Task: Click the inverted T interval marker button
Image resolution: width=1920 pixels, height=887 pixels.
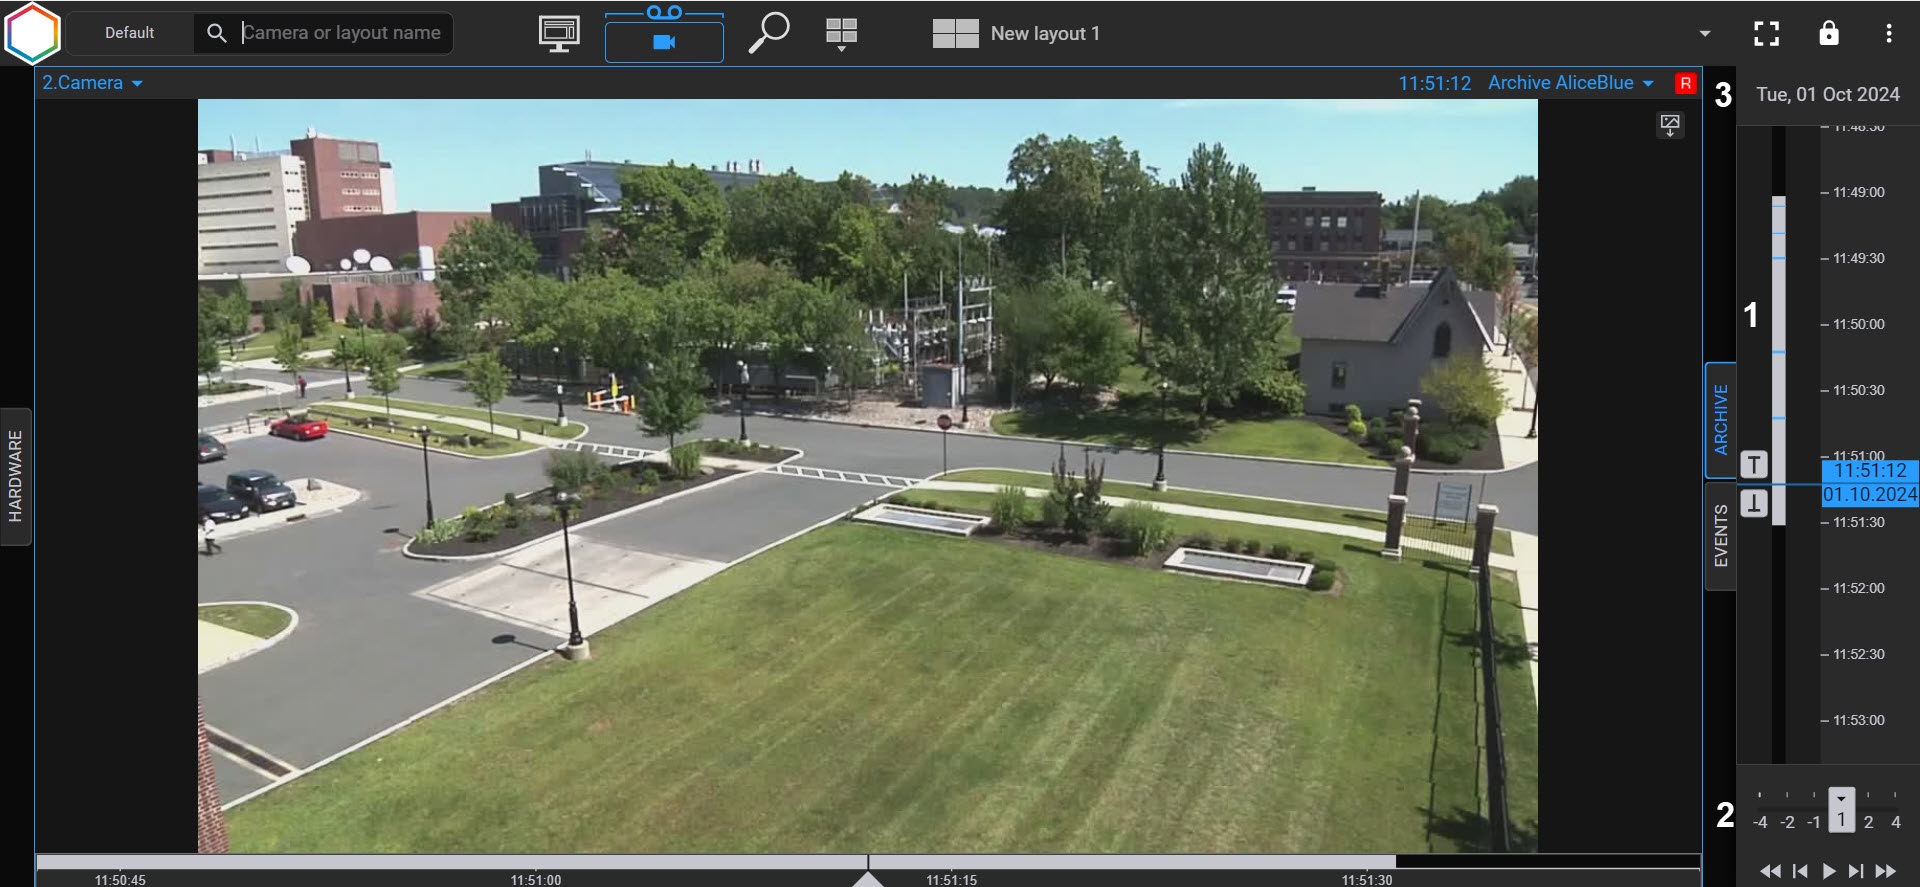Action: point(1754,503)
